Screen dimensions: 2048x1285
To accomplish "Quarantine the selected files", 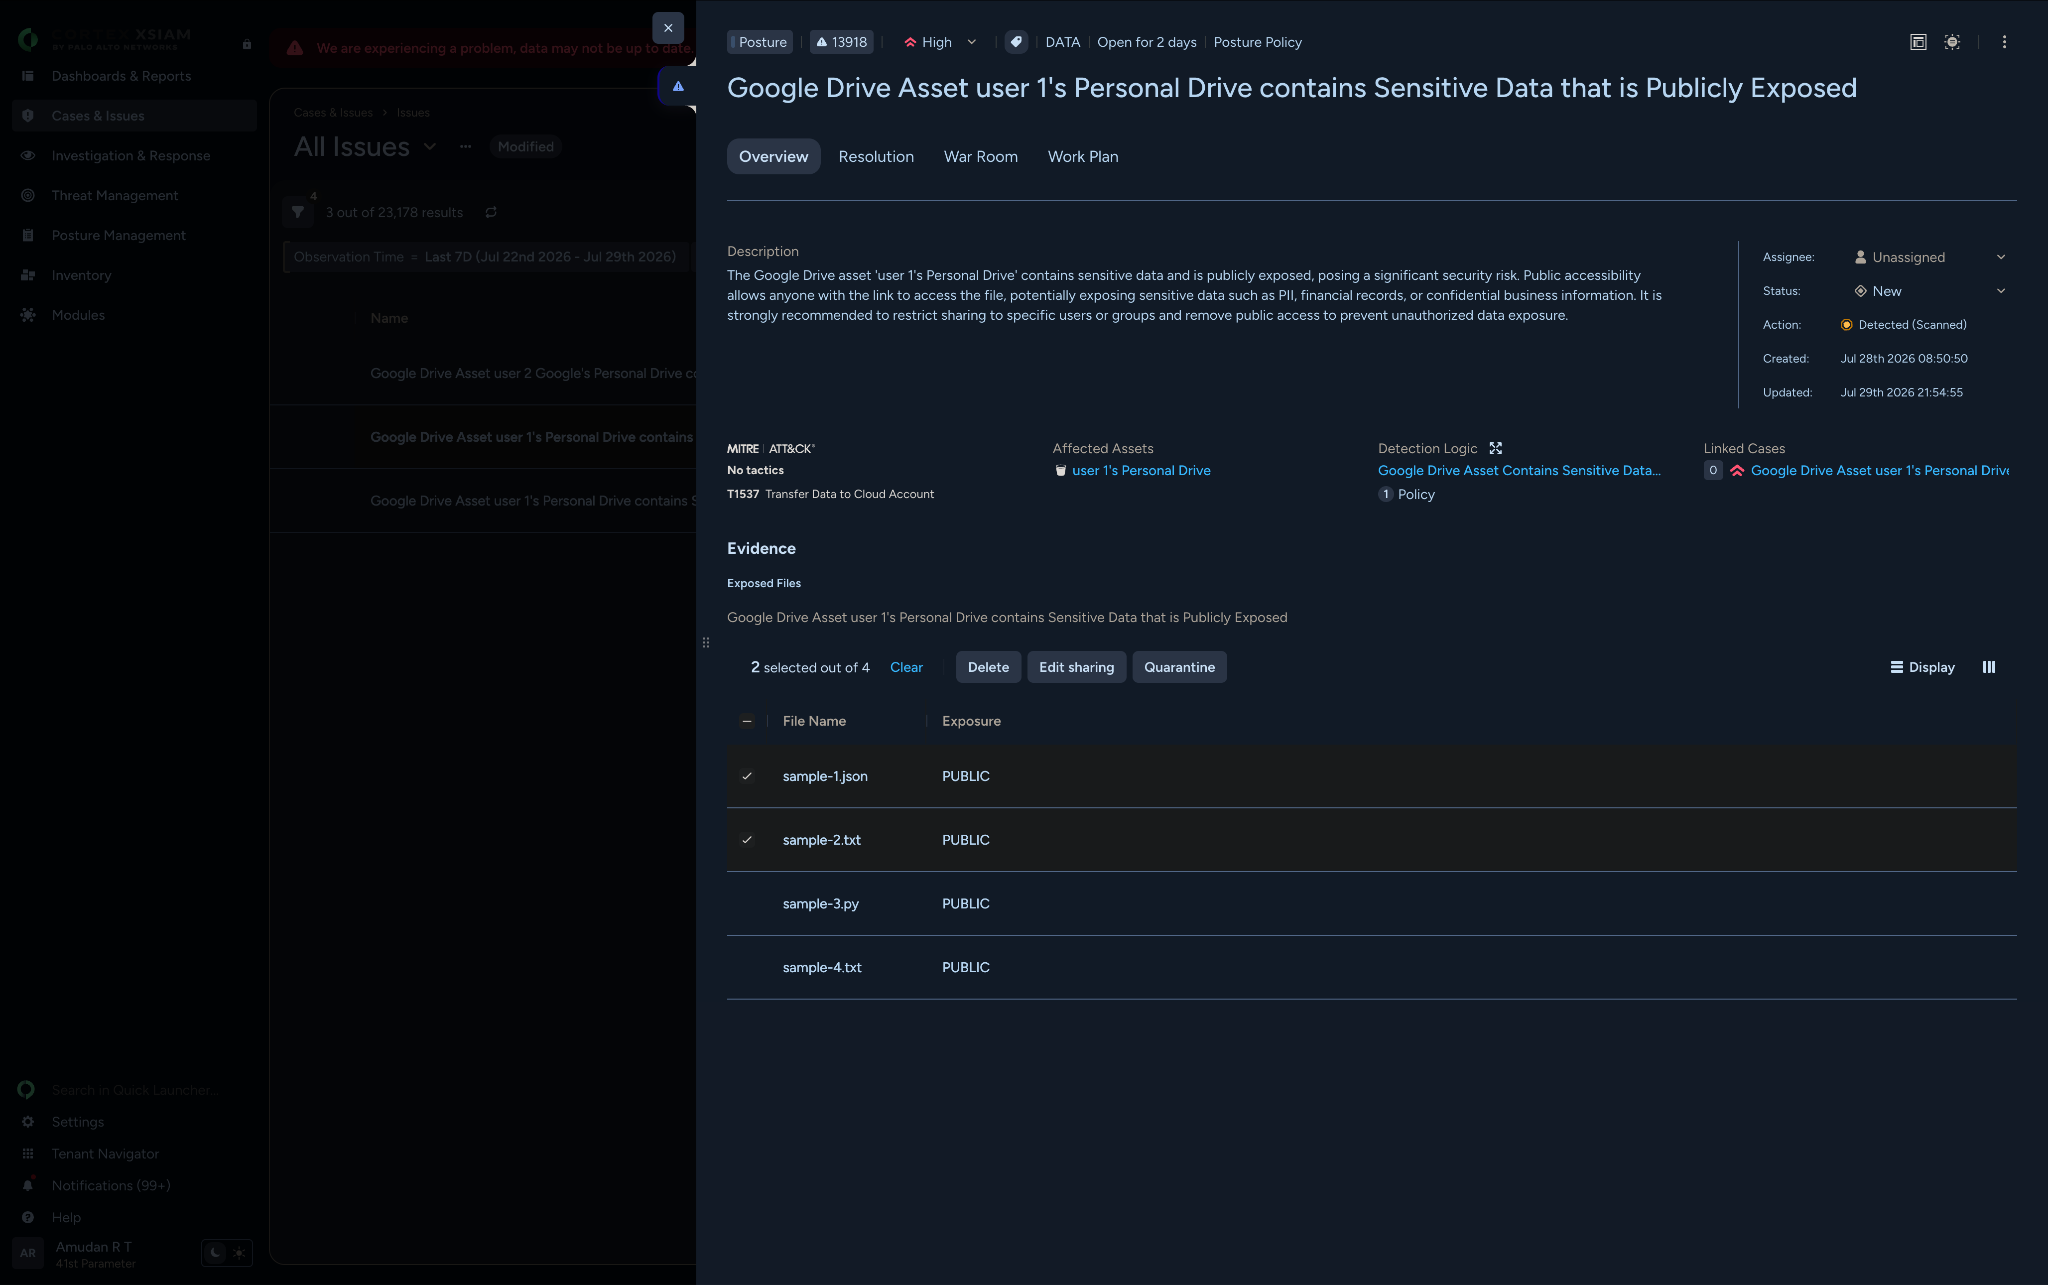I will [1180, 667].
